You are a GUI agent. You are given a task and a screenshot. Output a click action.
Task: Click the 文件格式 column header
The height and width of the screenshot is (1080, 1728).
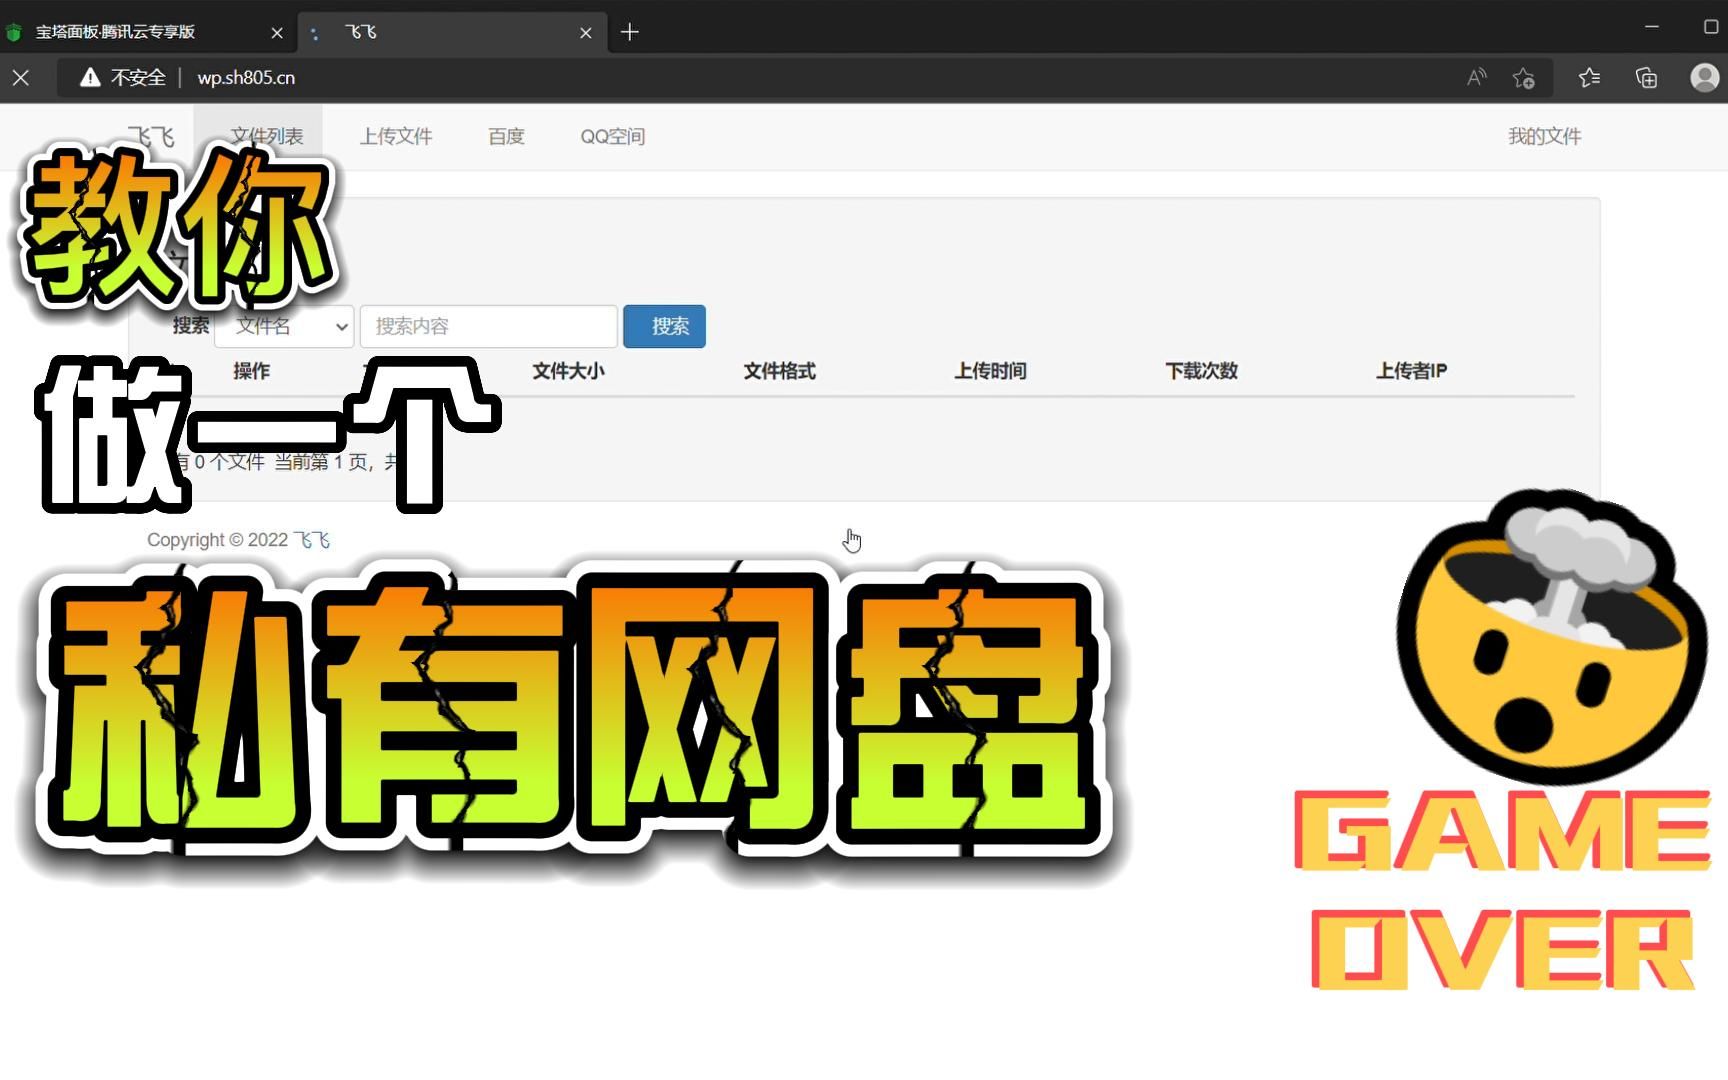click(779, 371)
